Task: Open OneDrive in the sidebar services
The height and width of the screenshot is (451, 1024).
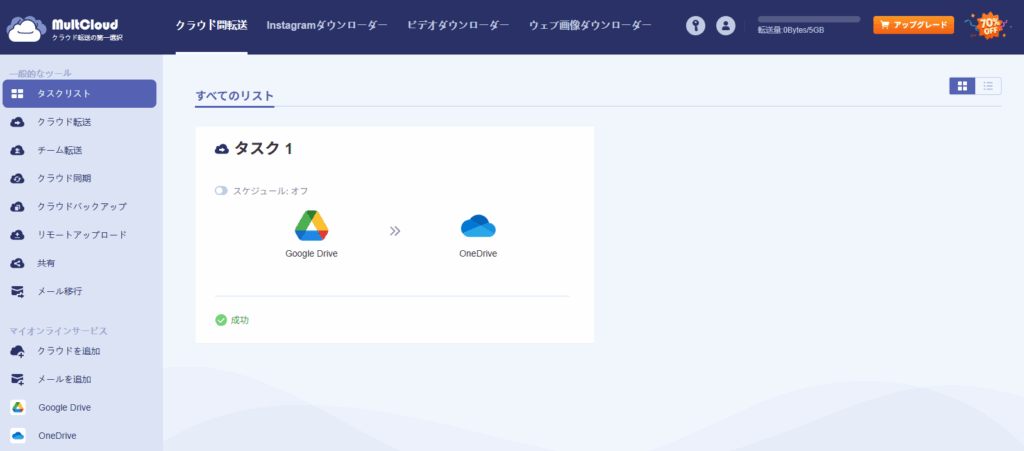Action: click(58, 435)
